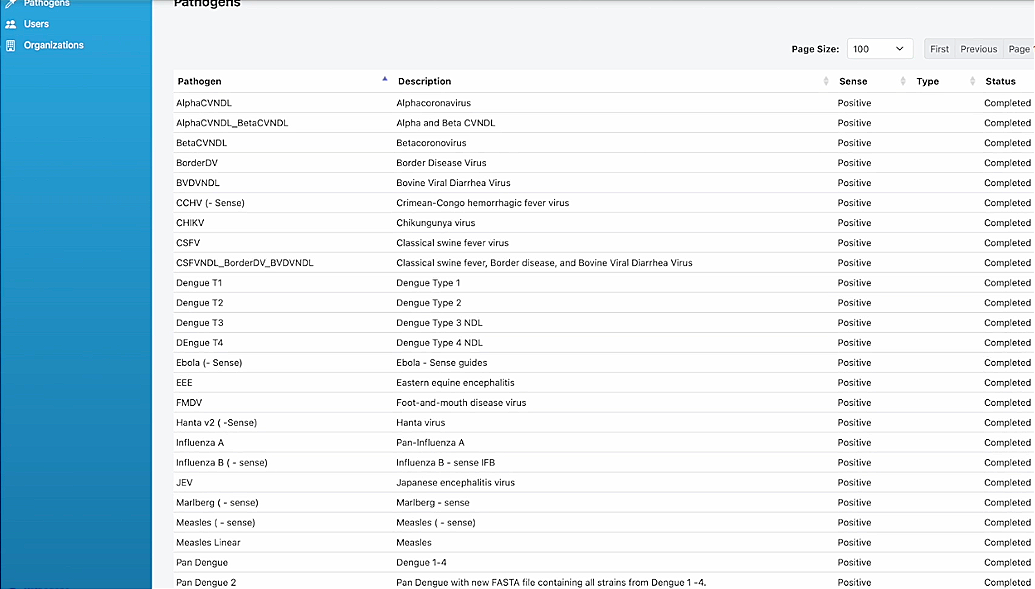Click the sort arrows right of Type header
Viewport: 1035px width, 589px height.
(x=972, y=81)
